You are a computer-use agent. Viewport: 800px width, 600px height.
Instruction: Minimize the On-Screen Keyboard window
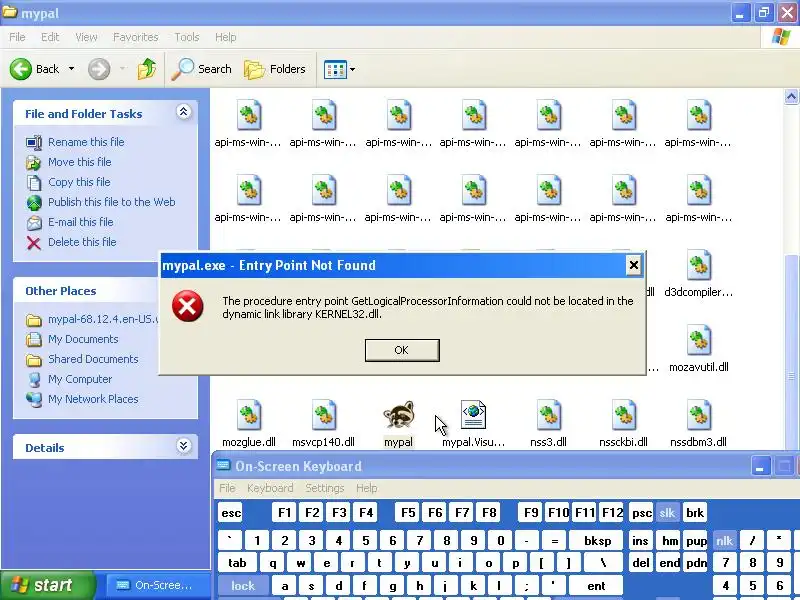click(x=759, y=466)
